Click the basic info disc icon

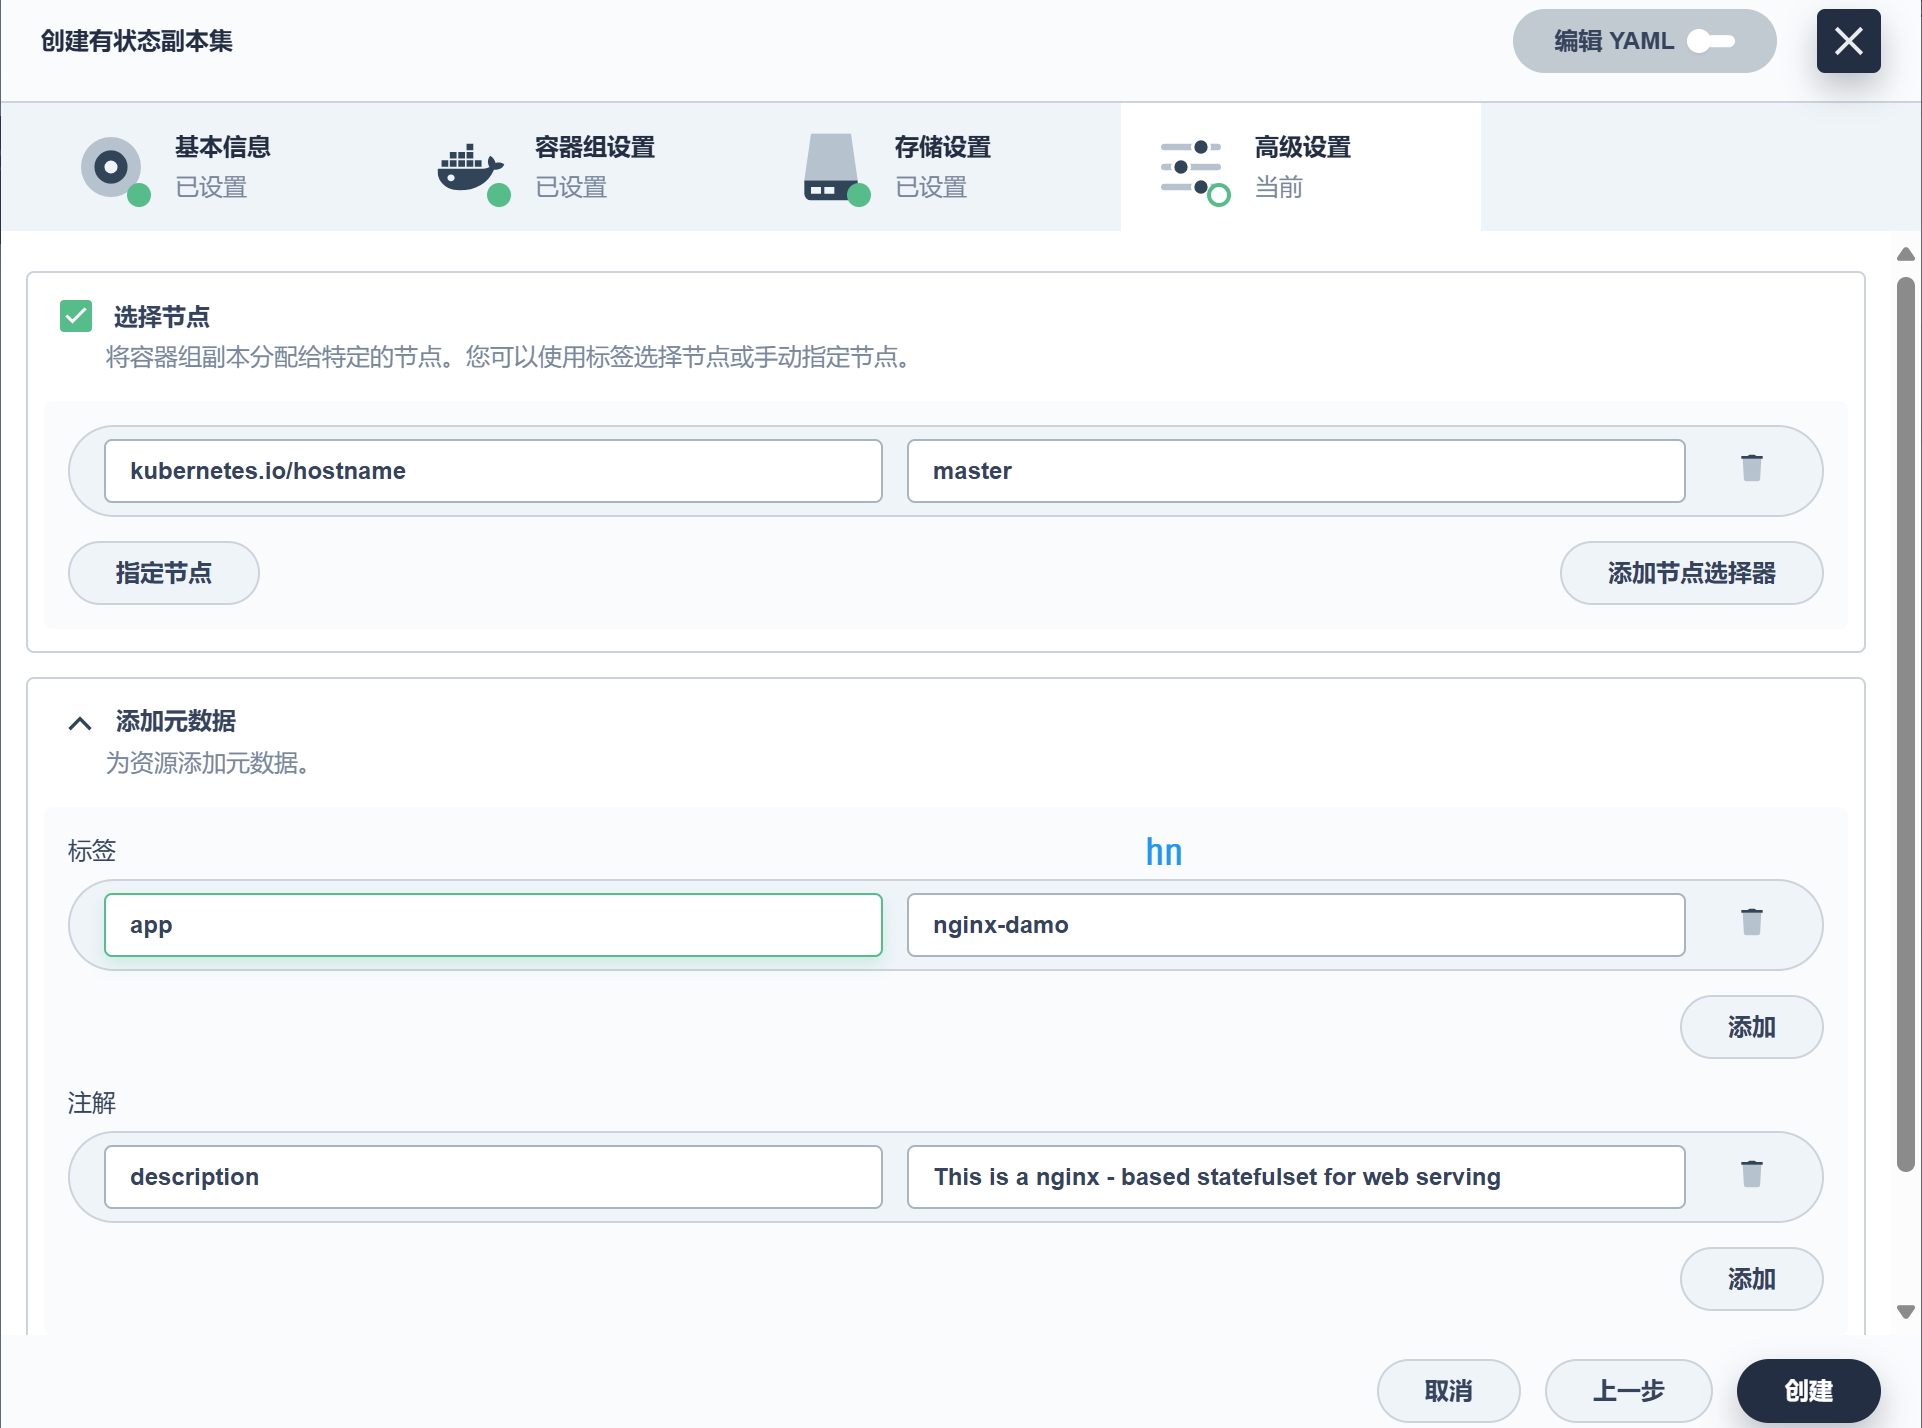pos(112,167)
